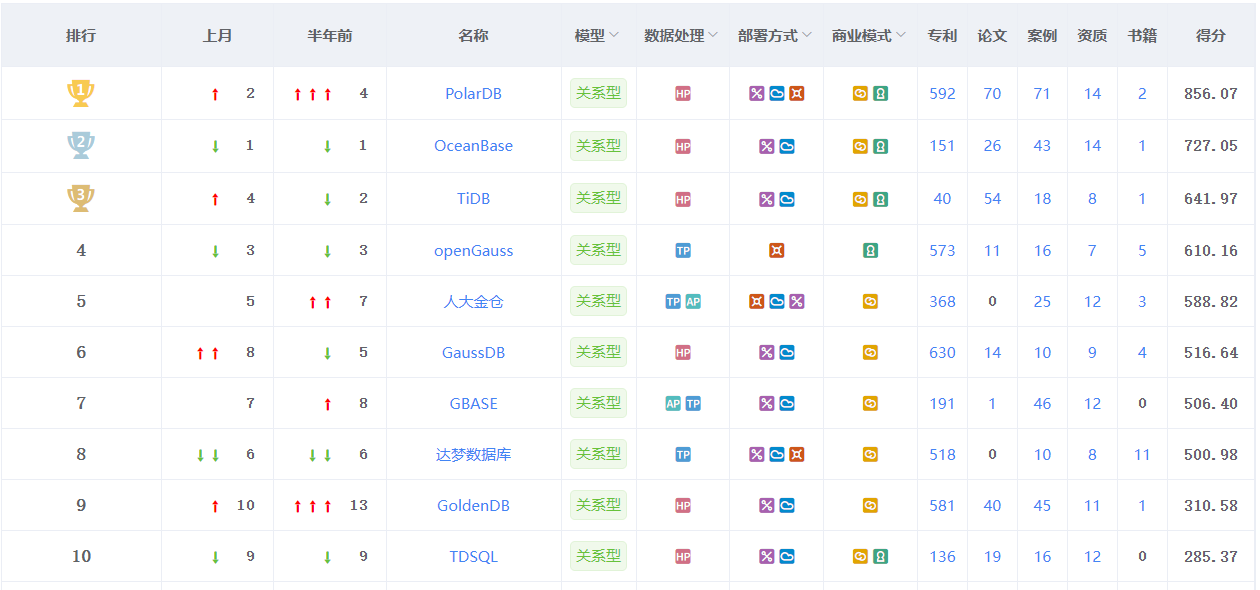Click the 专利 column header
Screen dimensions: 1260x590
(x=942, y=35)
